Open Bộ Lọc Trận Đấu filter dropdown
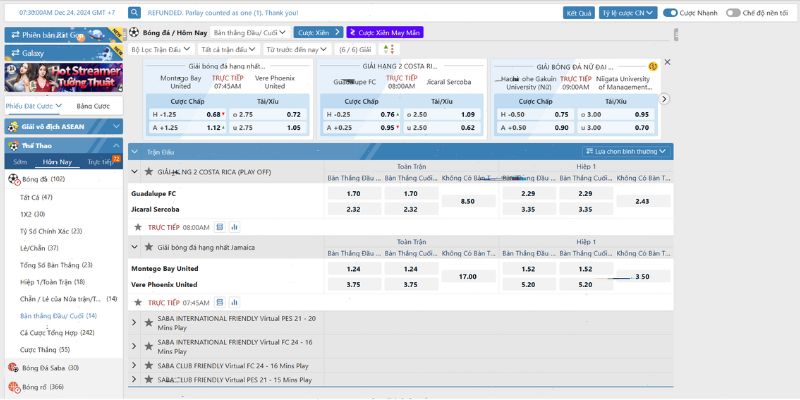The height and width of the screenshot is (400, 800). tap(161, 49)
